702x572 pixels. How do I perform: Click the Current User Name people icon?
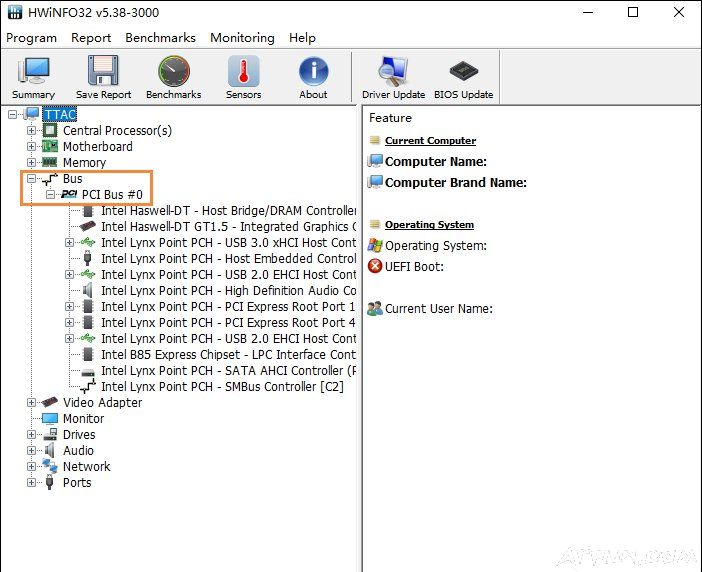coord(375,308)
